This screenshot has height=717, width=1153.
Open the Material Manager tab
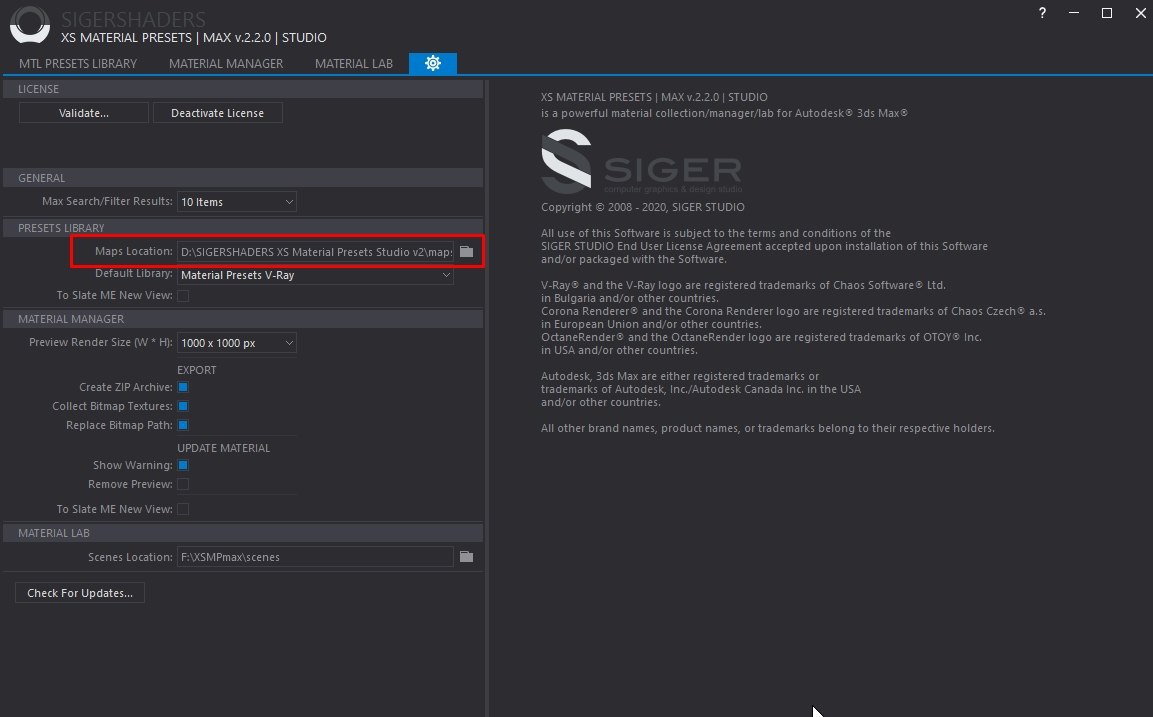click(x=226, y=63)
